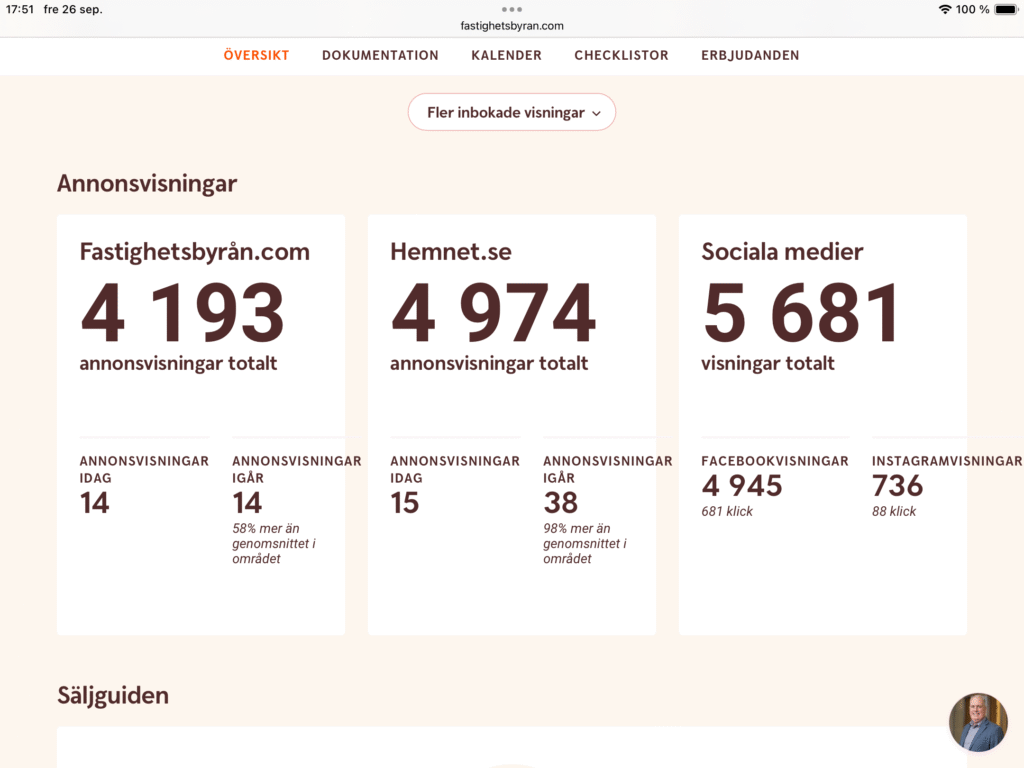
Task: Tap the fastighetsbyran.com address field
Action: click(x=512, y=26)
